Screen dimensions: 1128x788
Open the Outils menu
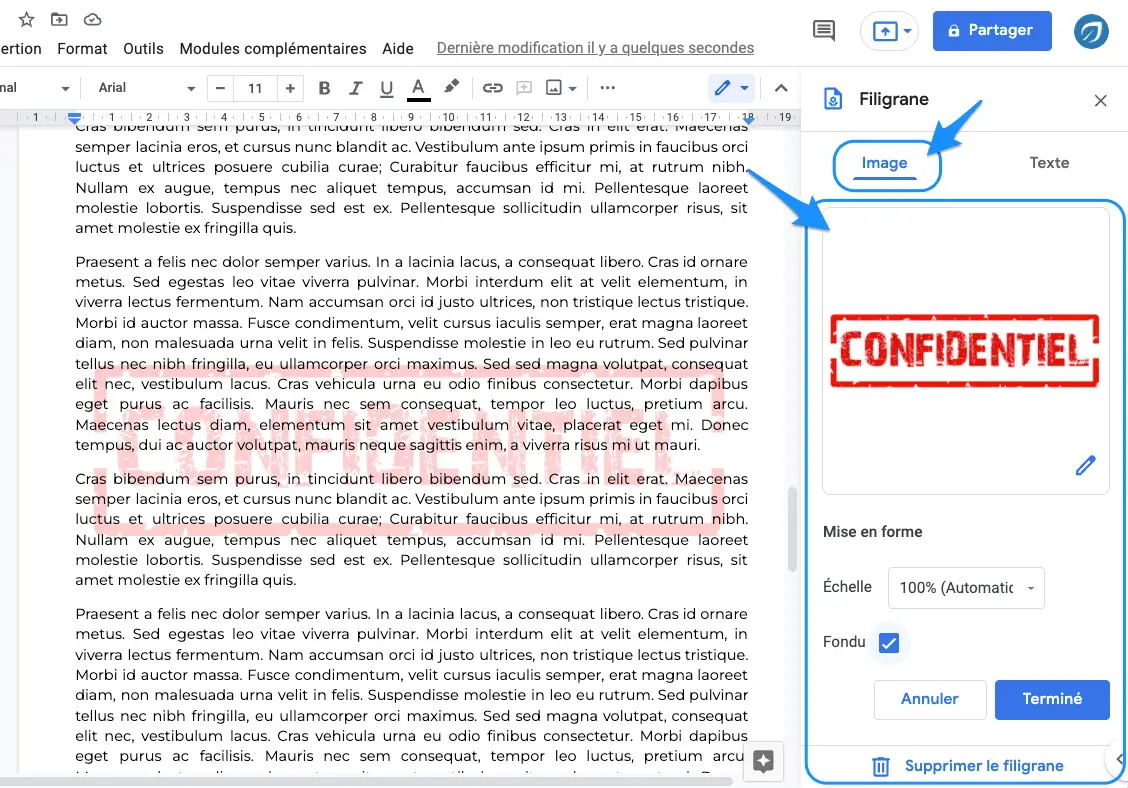[x=143, y=49]
